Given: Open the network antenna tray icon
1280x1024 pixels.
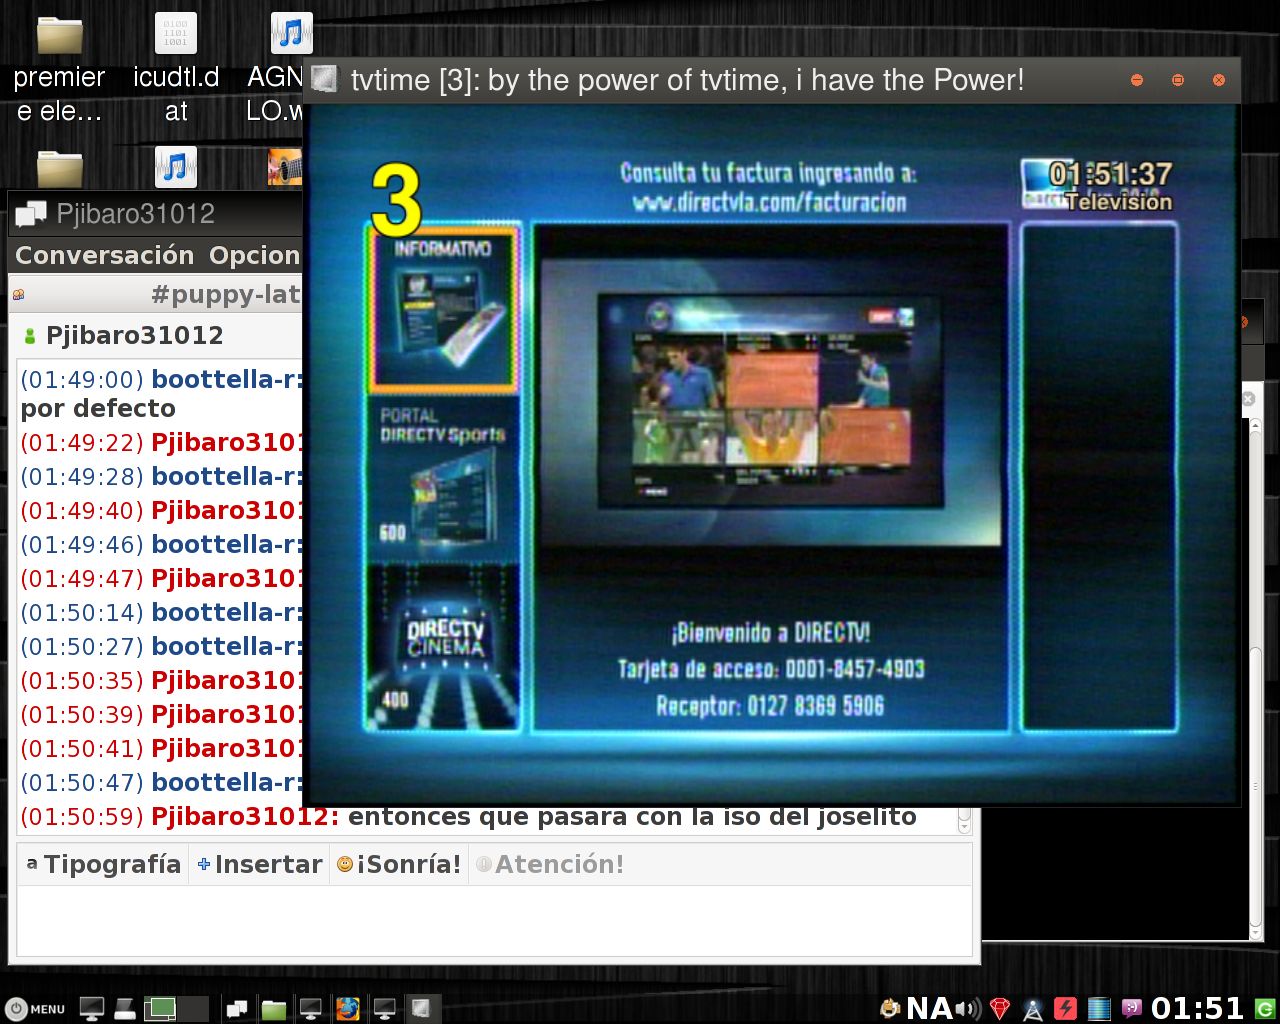Looking at the screenshot, I should (1033, 1009).
